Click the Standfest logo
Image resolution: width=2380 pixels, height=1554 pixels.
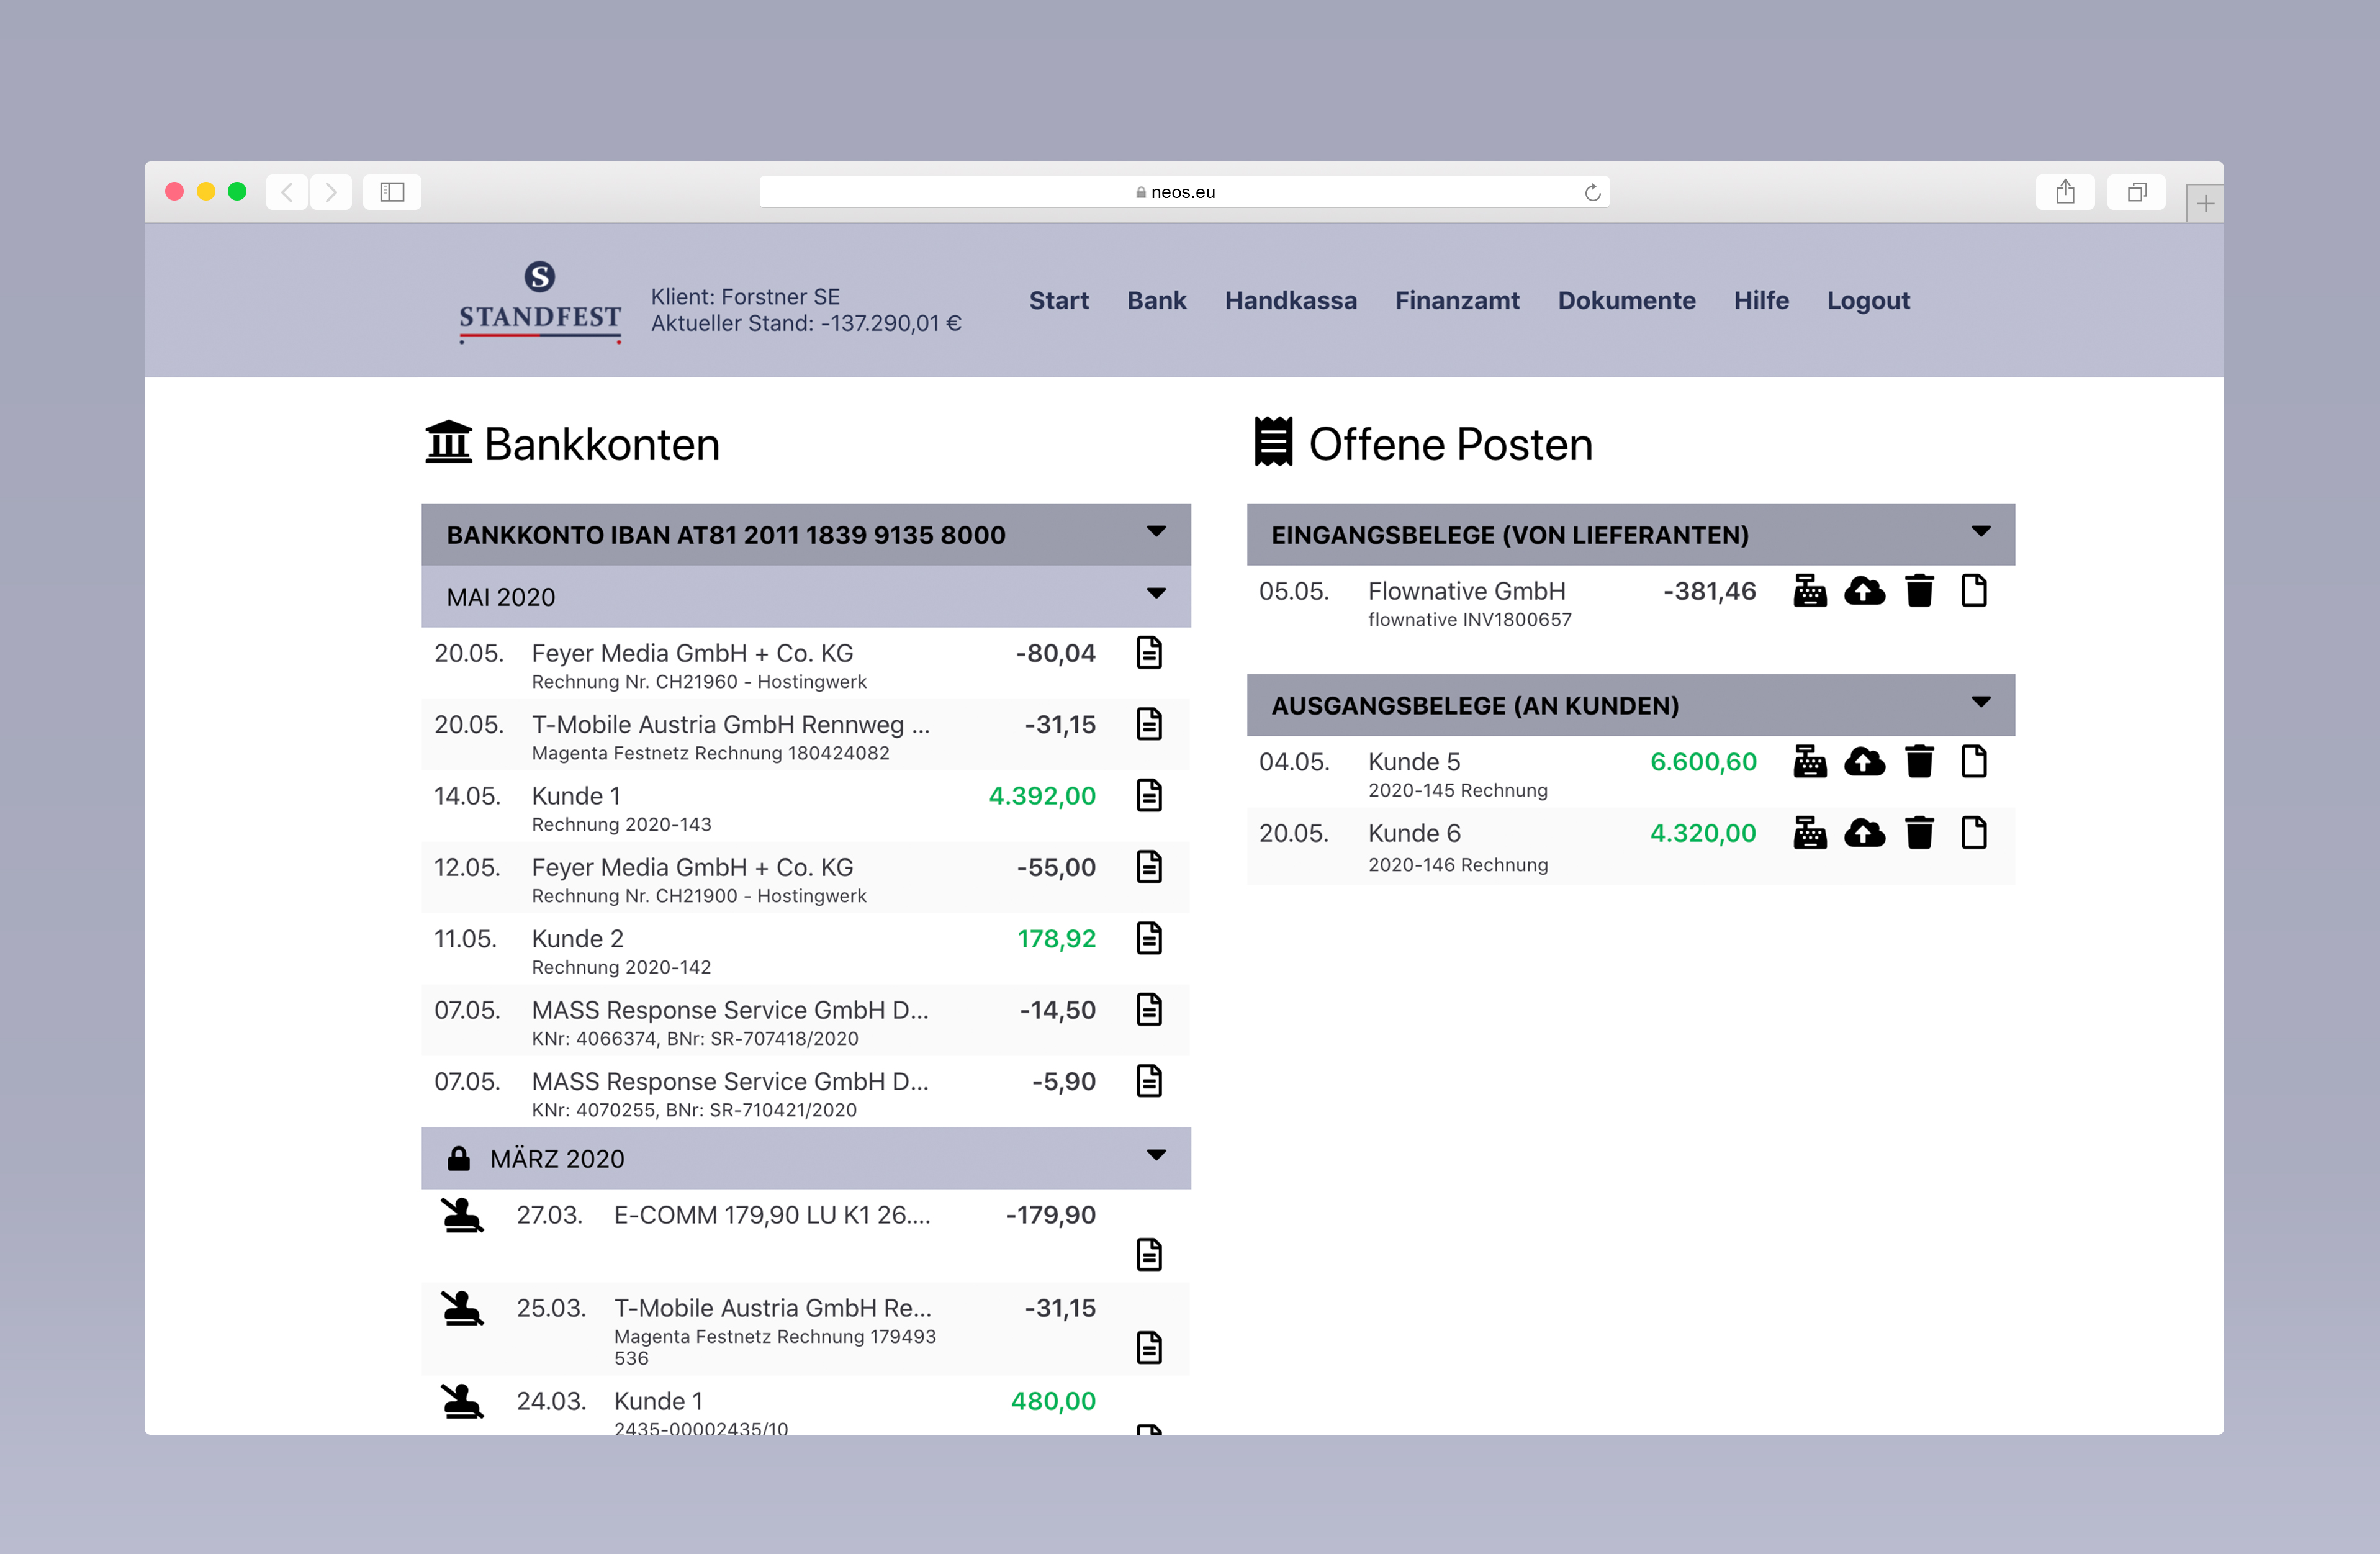coord(540,301)
